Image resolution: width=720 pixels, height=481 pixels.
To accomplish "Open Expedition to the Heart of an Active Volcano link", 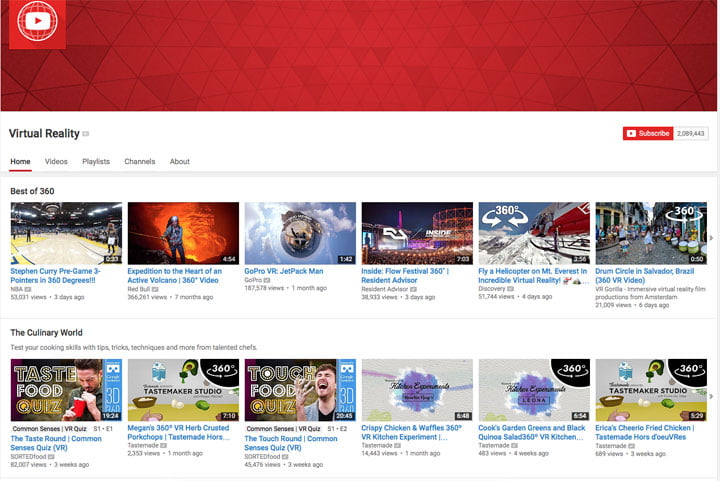I will click(174, 275).
